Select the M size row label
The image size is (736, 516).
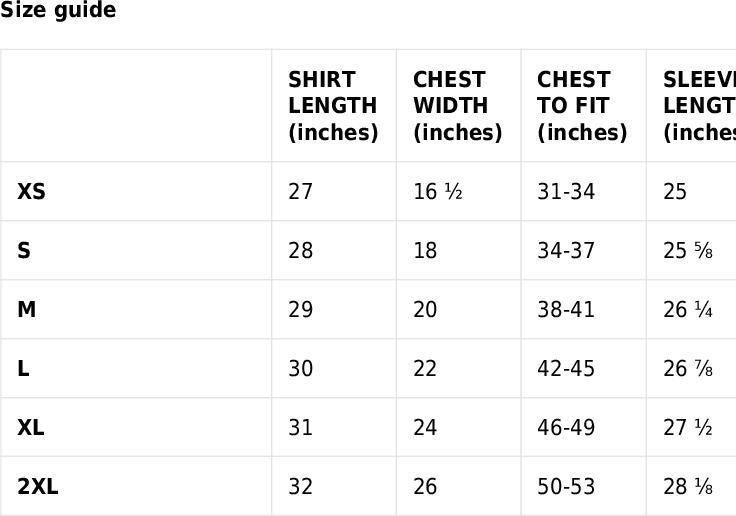[x=27, y=309]
